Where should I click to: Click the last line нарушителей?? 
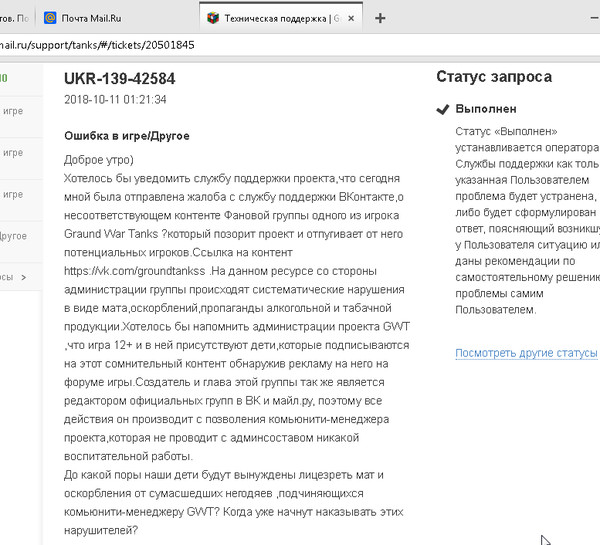tap(101, 530)
